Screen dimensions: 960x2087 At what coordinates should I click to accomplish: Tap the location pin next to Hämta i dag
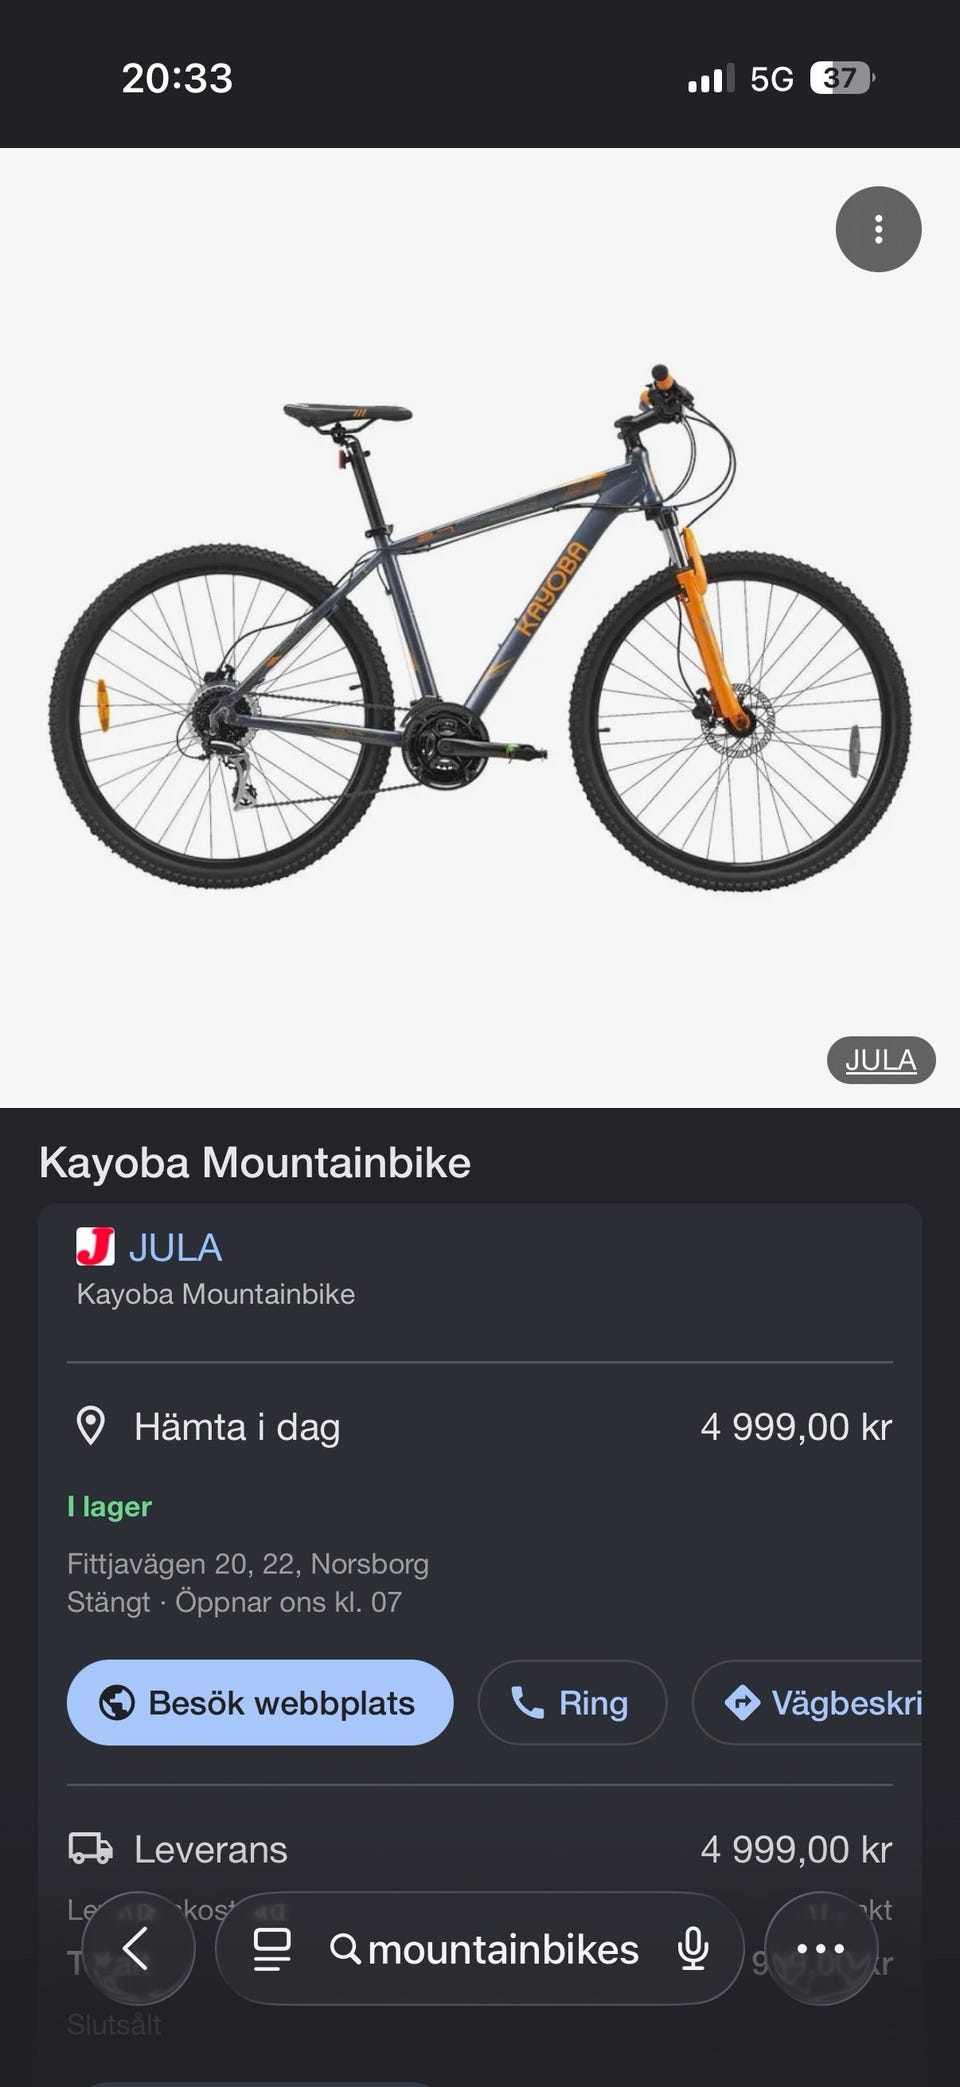(x=91, y=1426)
